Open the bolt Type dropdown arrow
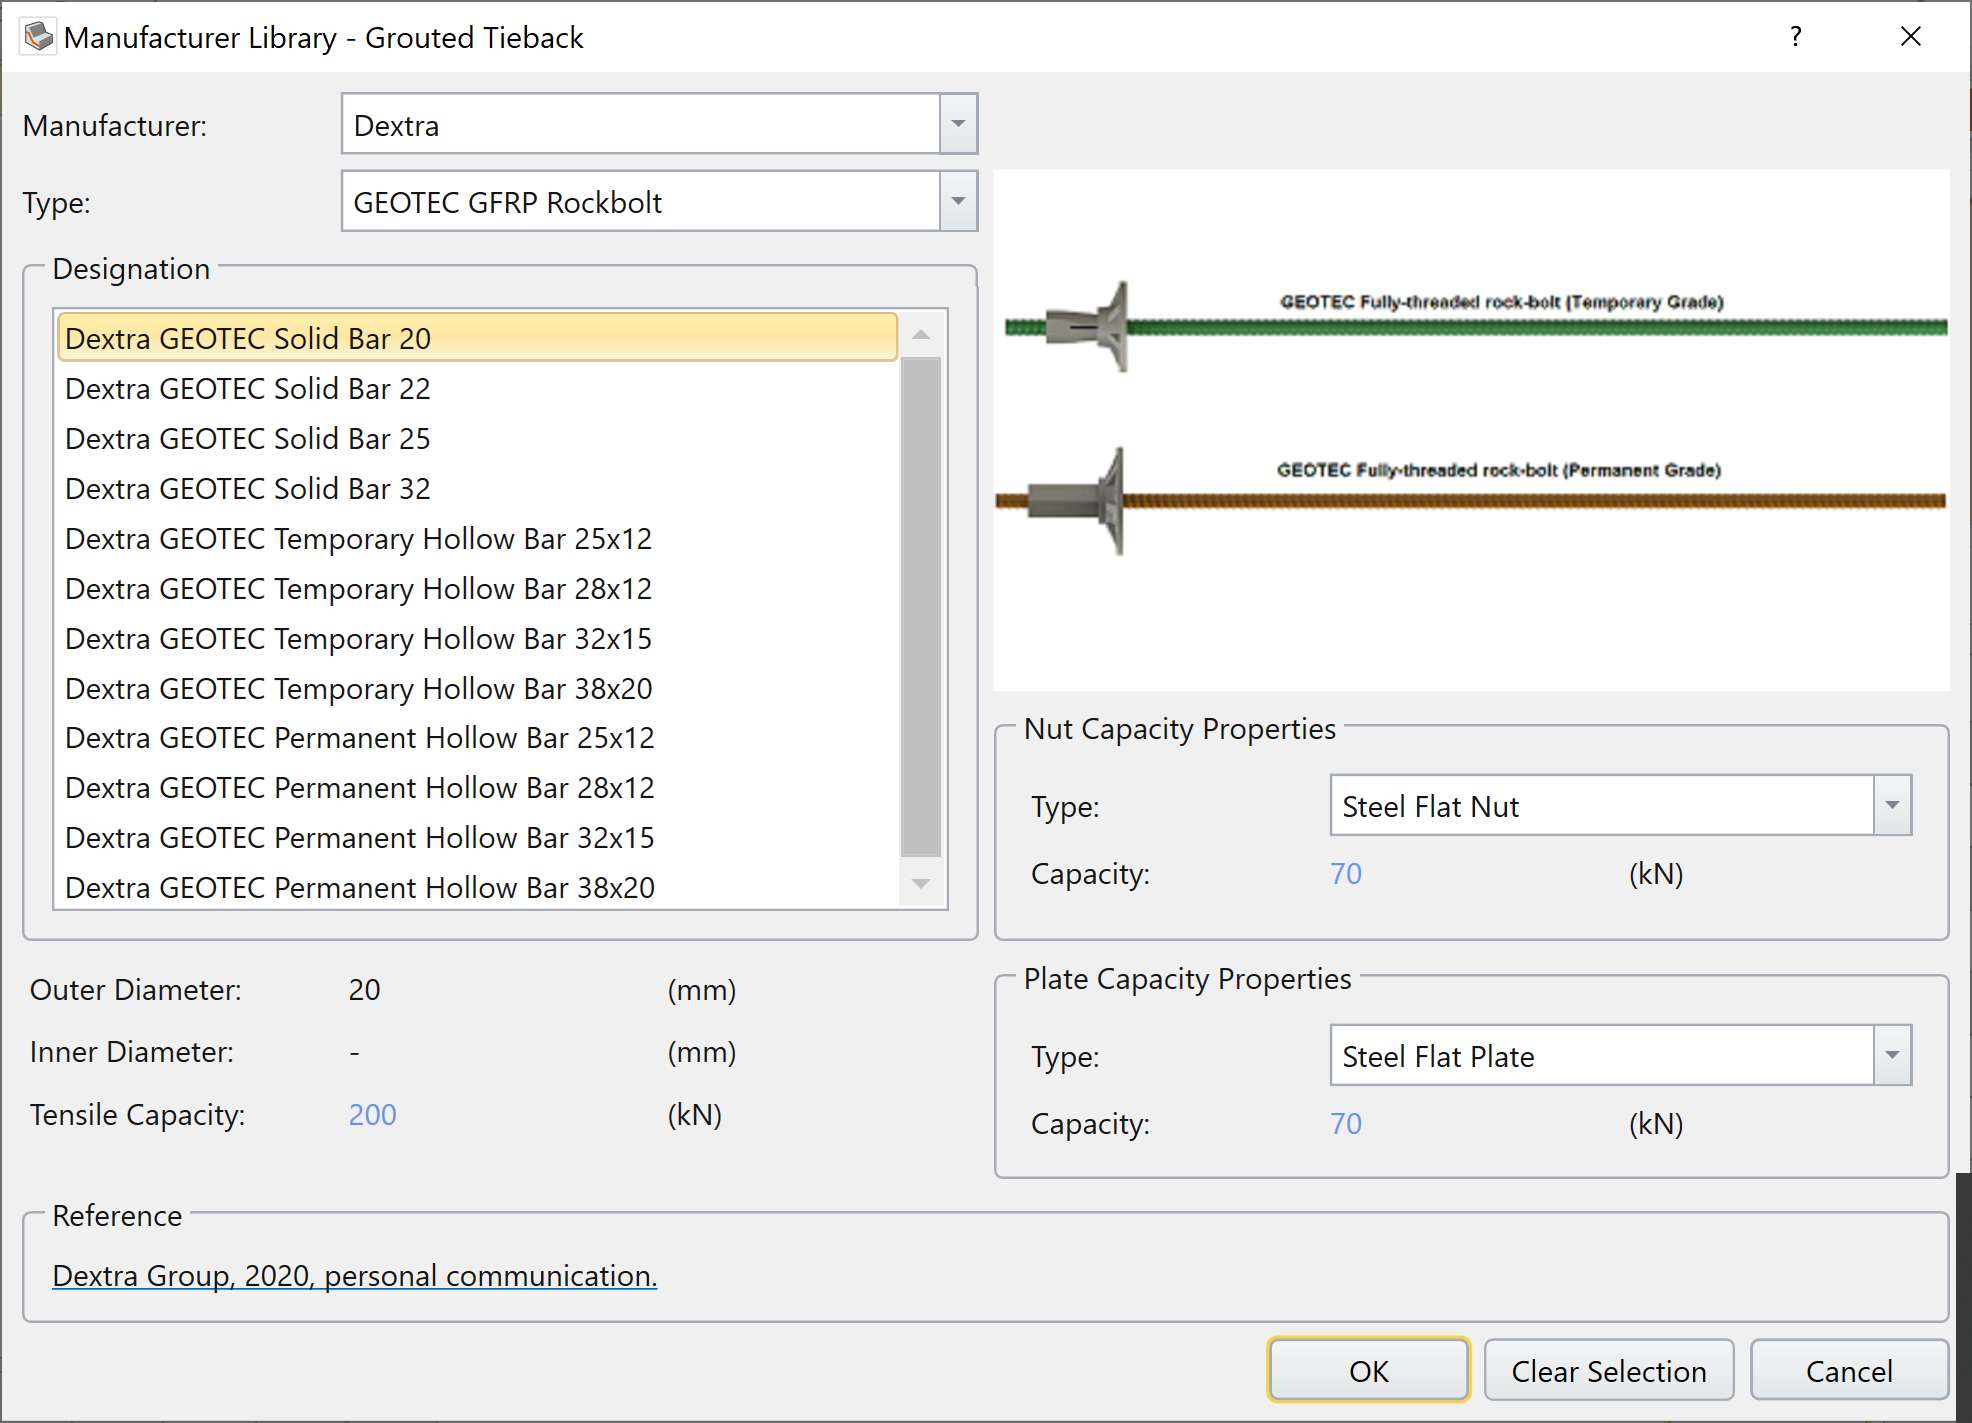 click(958, 201)
